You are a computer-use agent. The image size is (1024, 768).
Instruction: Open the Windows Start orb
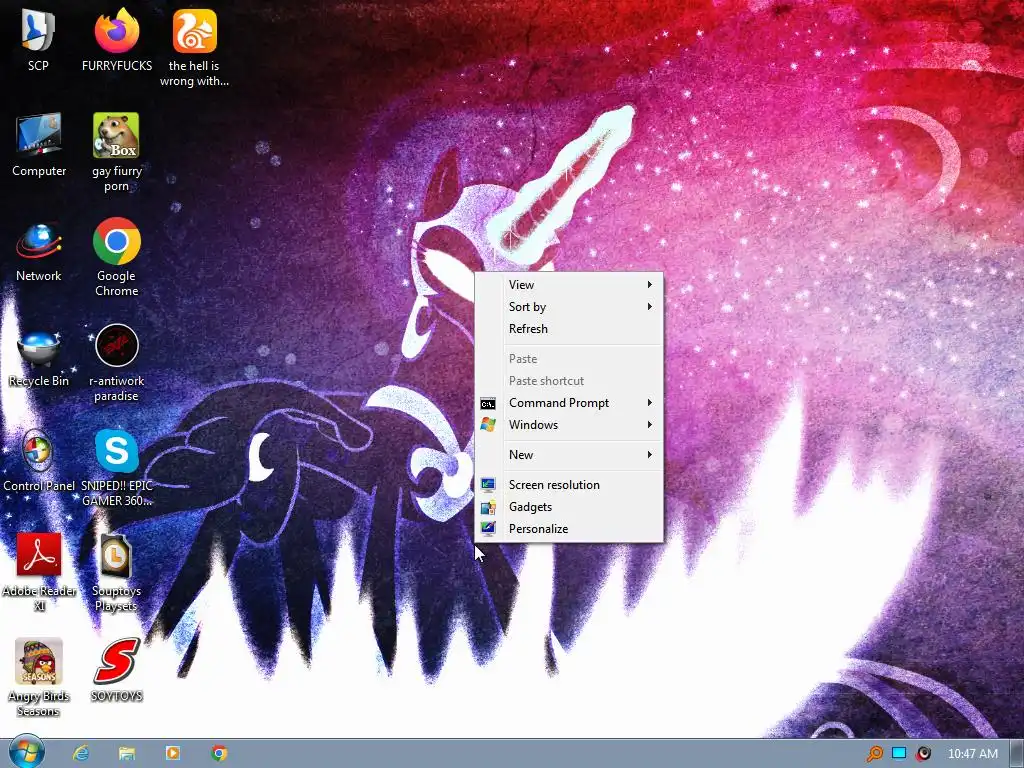click(26, 752)
